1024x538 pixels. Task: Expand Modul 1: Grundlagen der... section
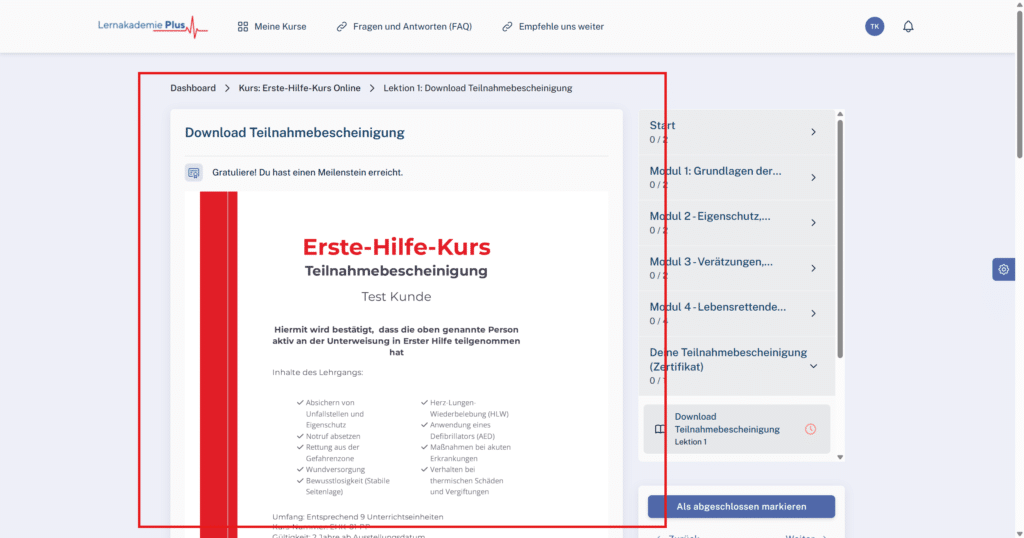[x=737, y=177]
